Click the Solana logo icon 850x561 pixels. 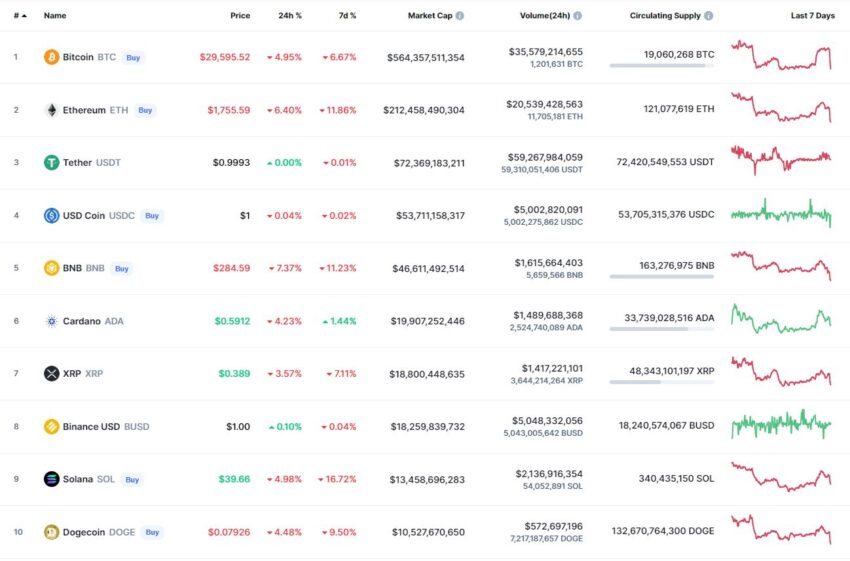(x=51, y=479)
